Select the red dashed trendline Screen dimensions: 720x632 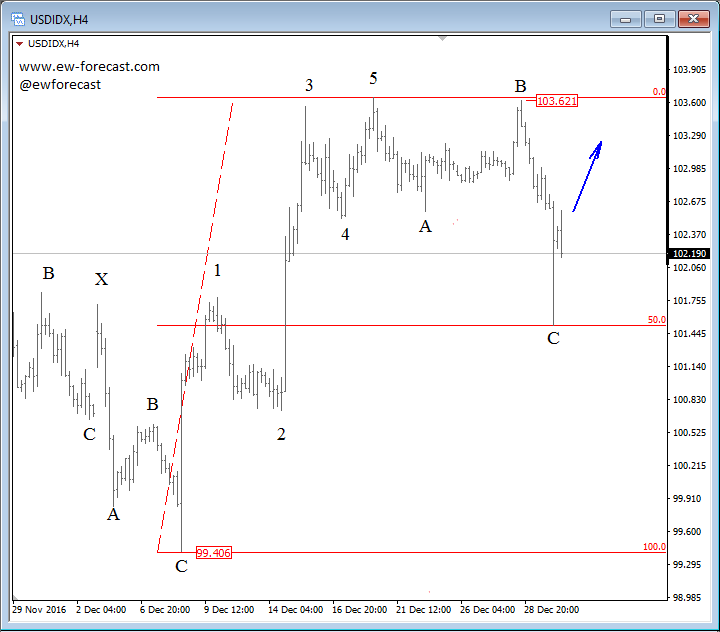click(x=196, y=327)
